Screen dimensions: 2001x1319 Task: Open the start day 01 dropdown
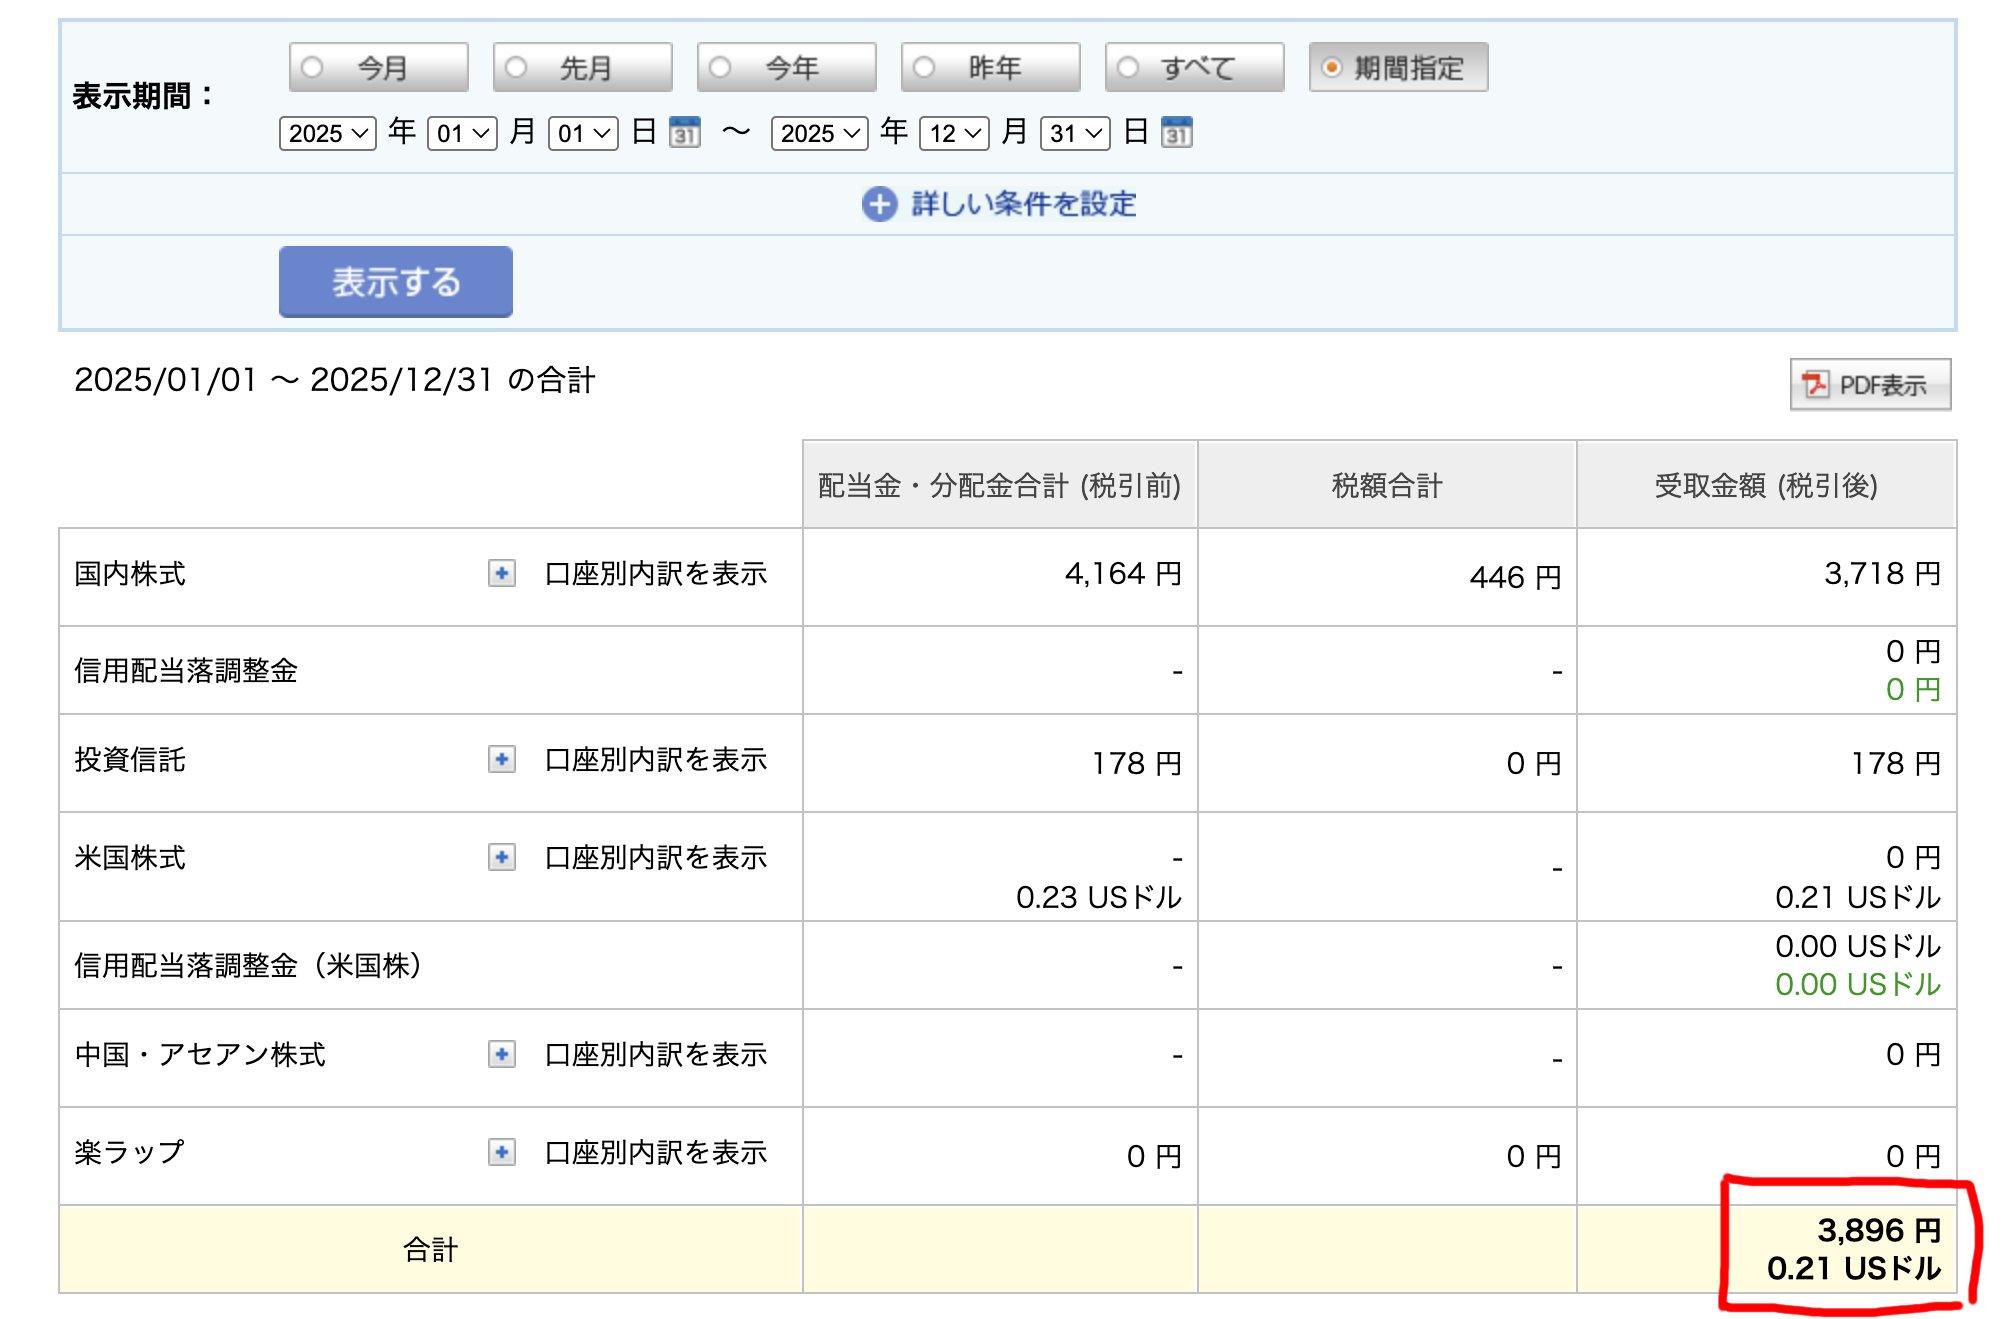583,133
